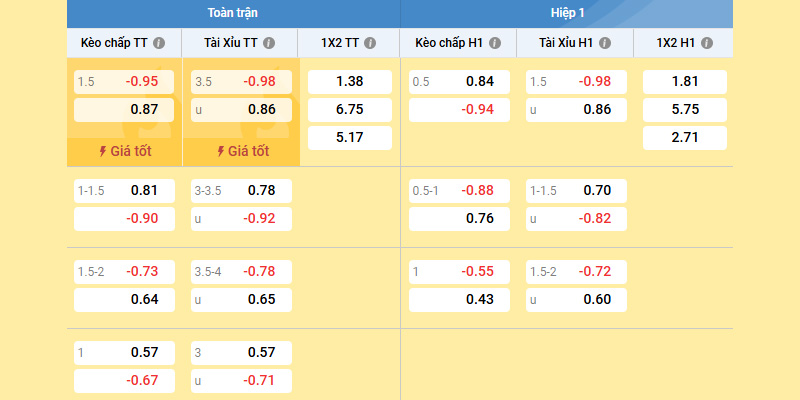Click Giá tốt label under Kèo chấp TT
This screenshot has width=800, height=400.
tap(125, 152)
